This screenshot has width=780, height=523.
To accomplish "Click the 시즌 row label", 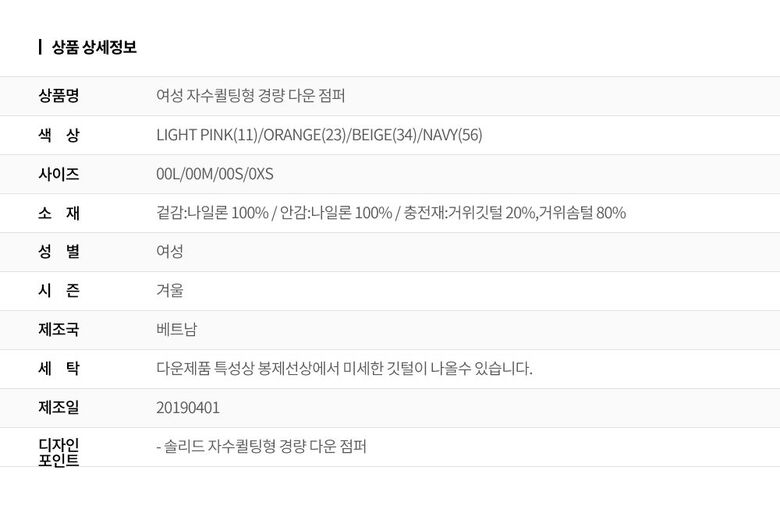I will (59, 291).
